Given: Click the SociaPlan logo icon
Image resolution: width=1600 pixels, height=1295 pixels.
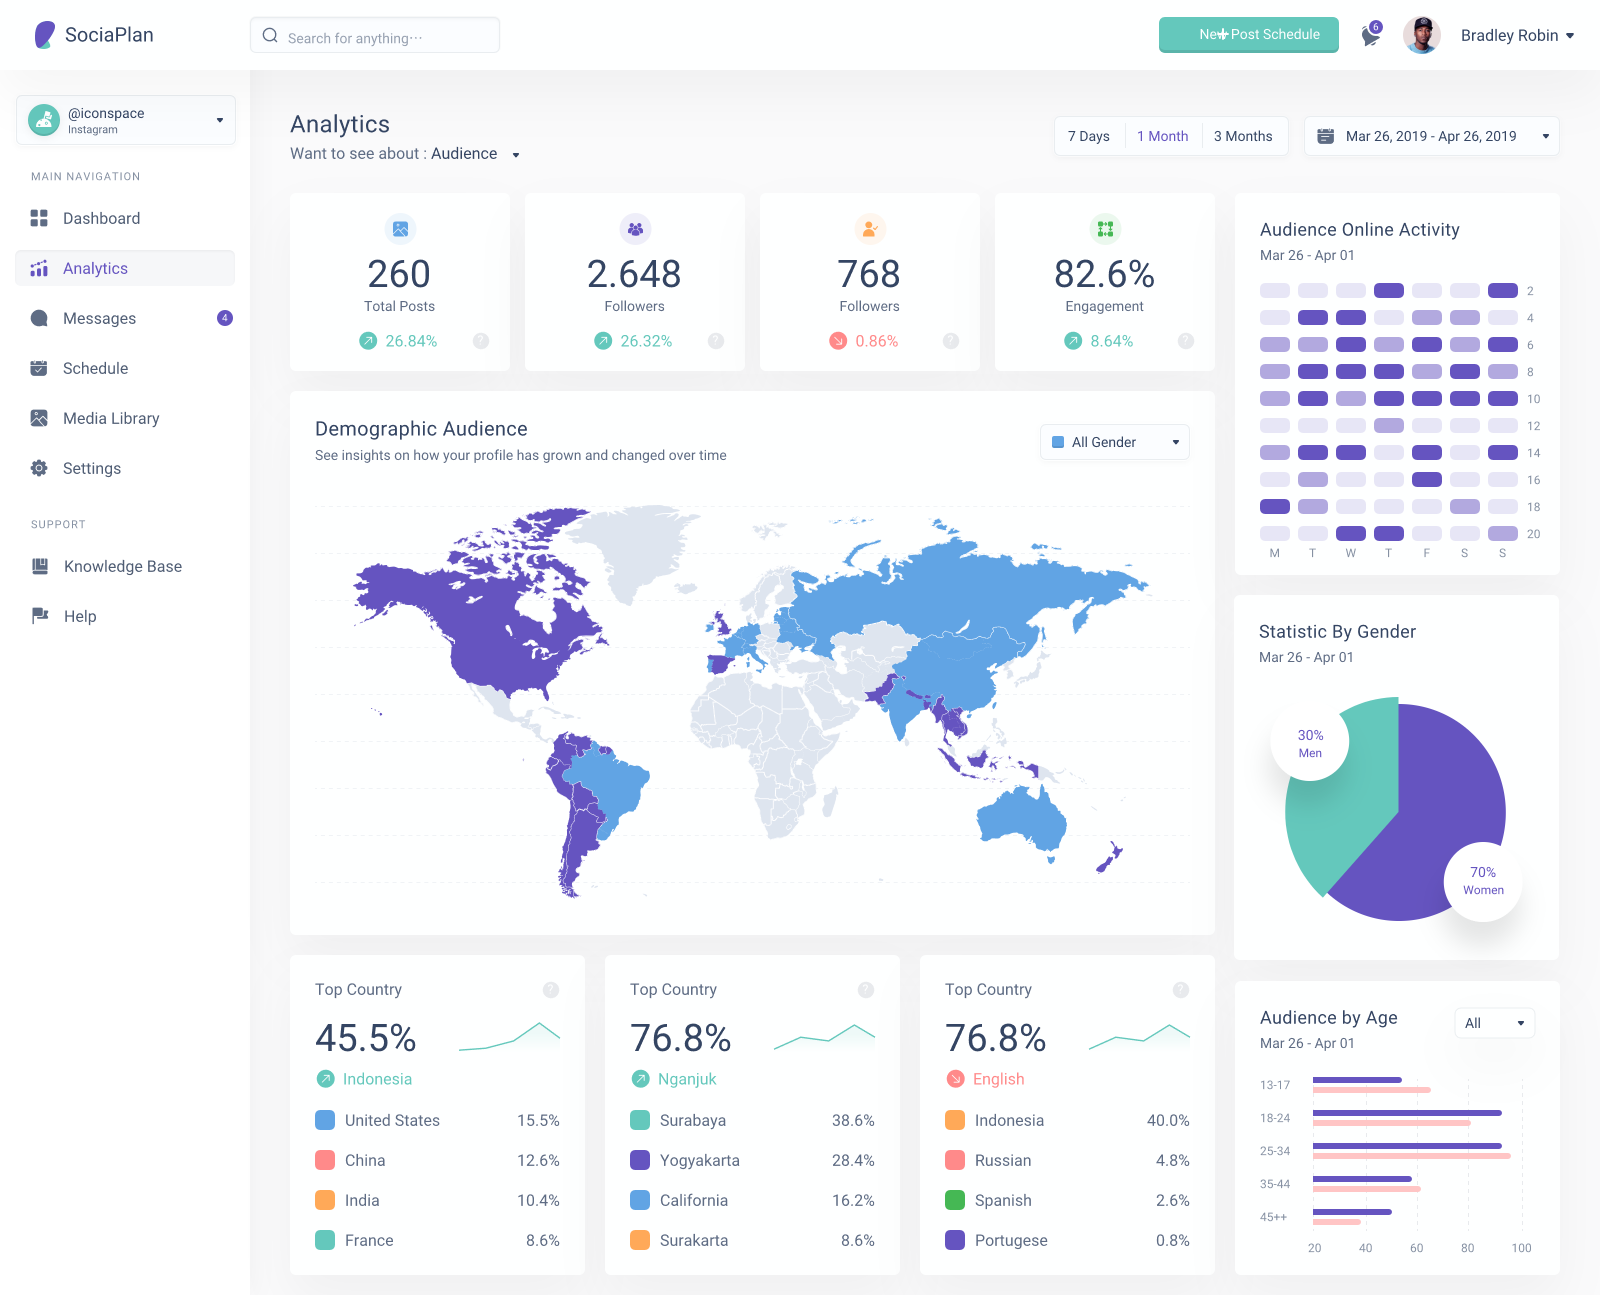Looking at the screenshot, I should coord(44,35).
